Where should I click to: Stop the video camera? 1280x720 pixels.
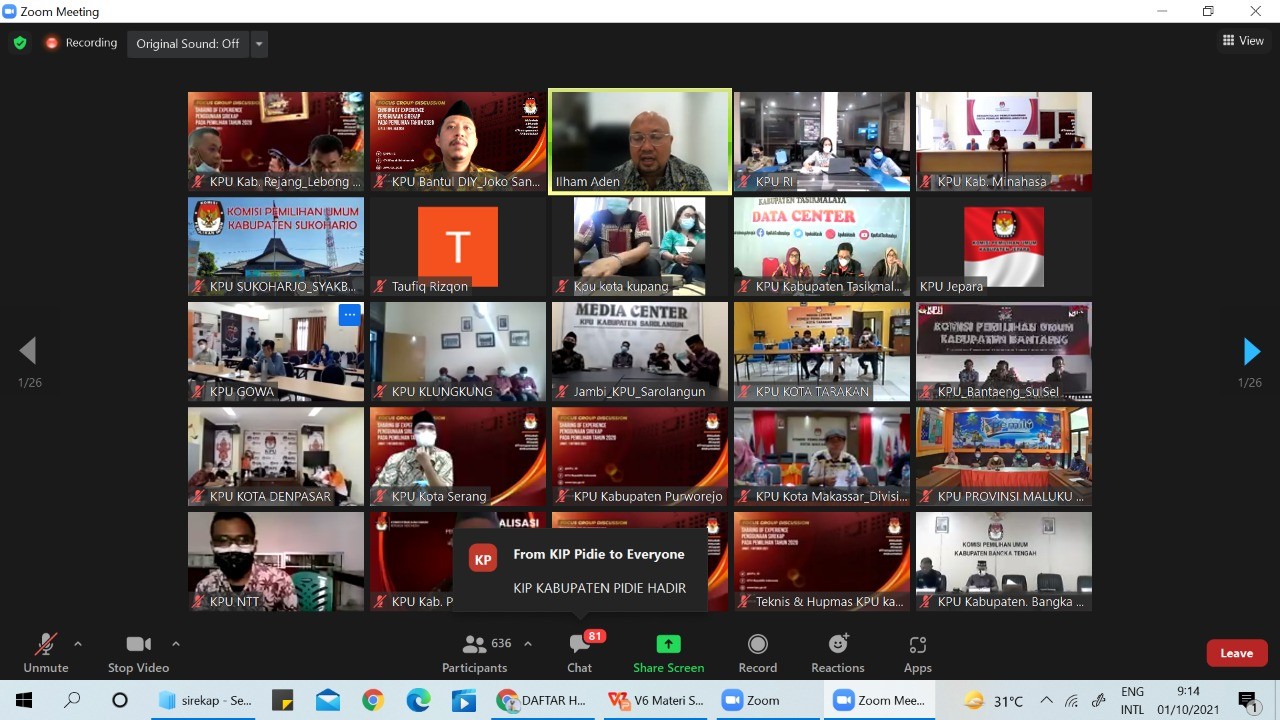pos(138,653)
